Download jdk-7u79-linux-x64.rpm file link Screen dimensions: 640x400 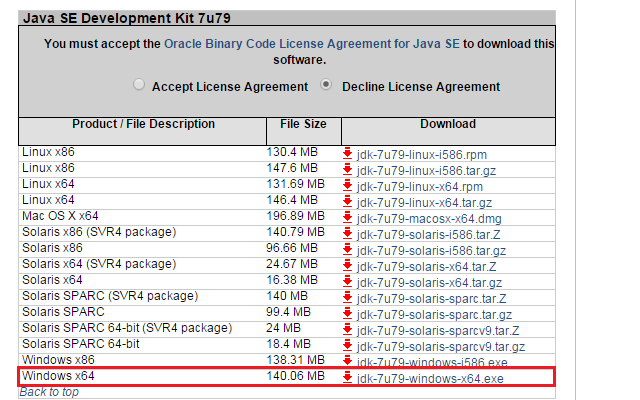coord(420,187)
